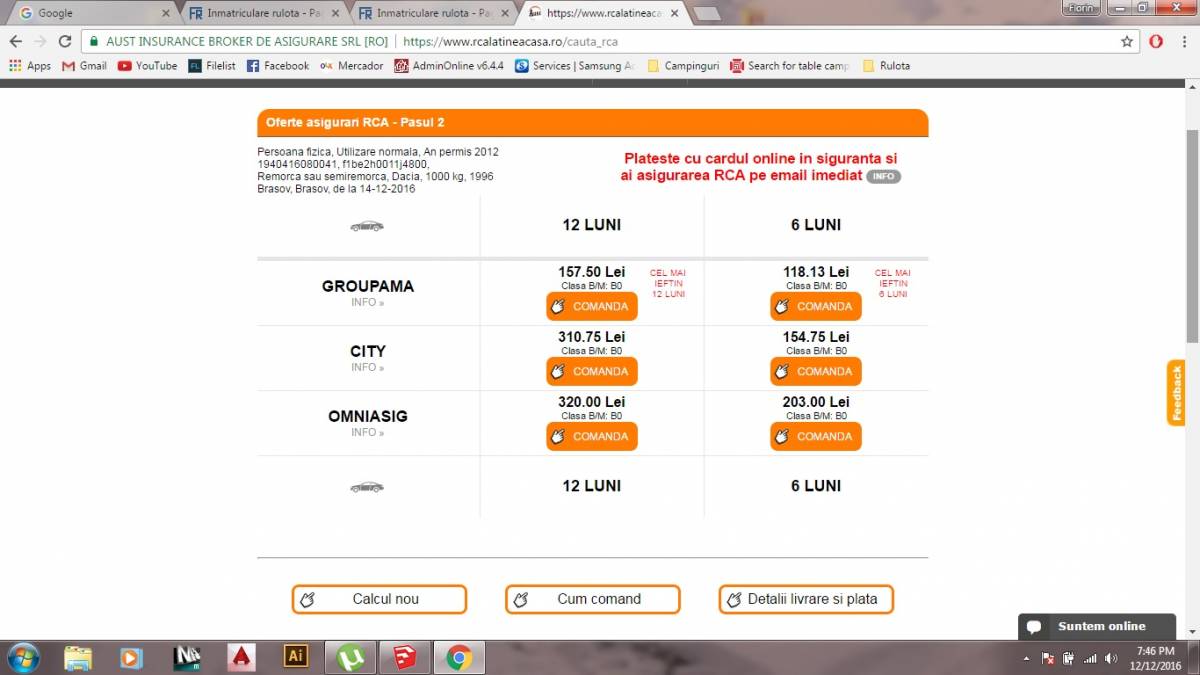This screenshot has width=1200, height=675.
Task: Click the Windows Start button
Action: [x=22, y=657]
